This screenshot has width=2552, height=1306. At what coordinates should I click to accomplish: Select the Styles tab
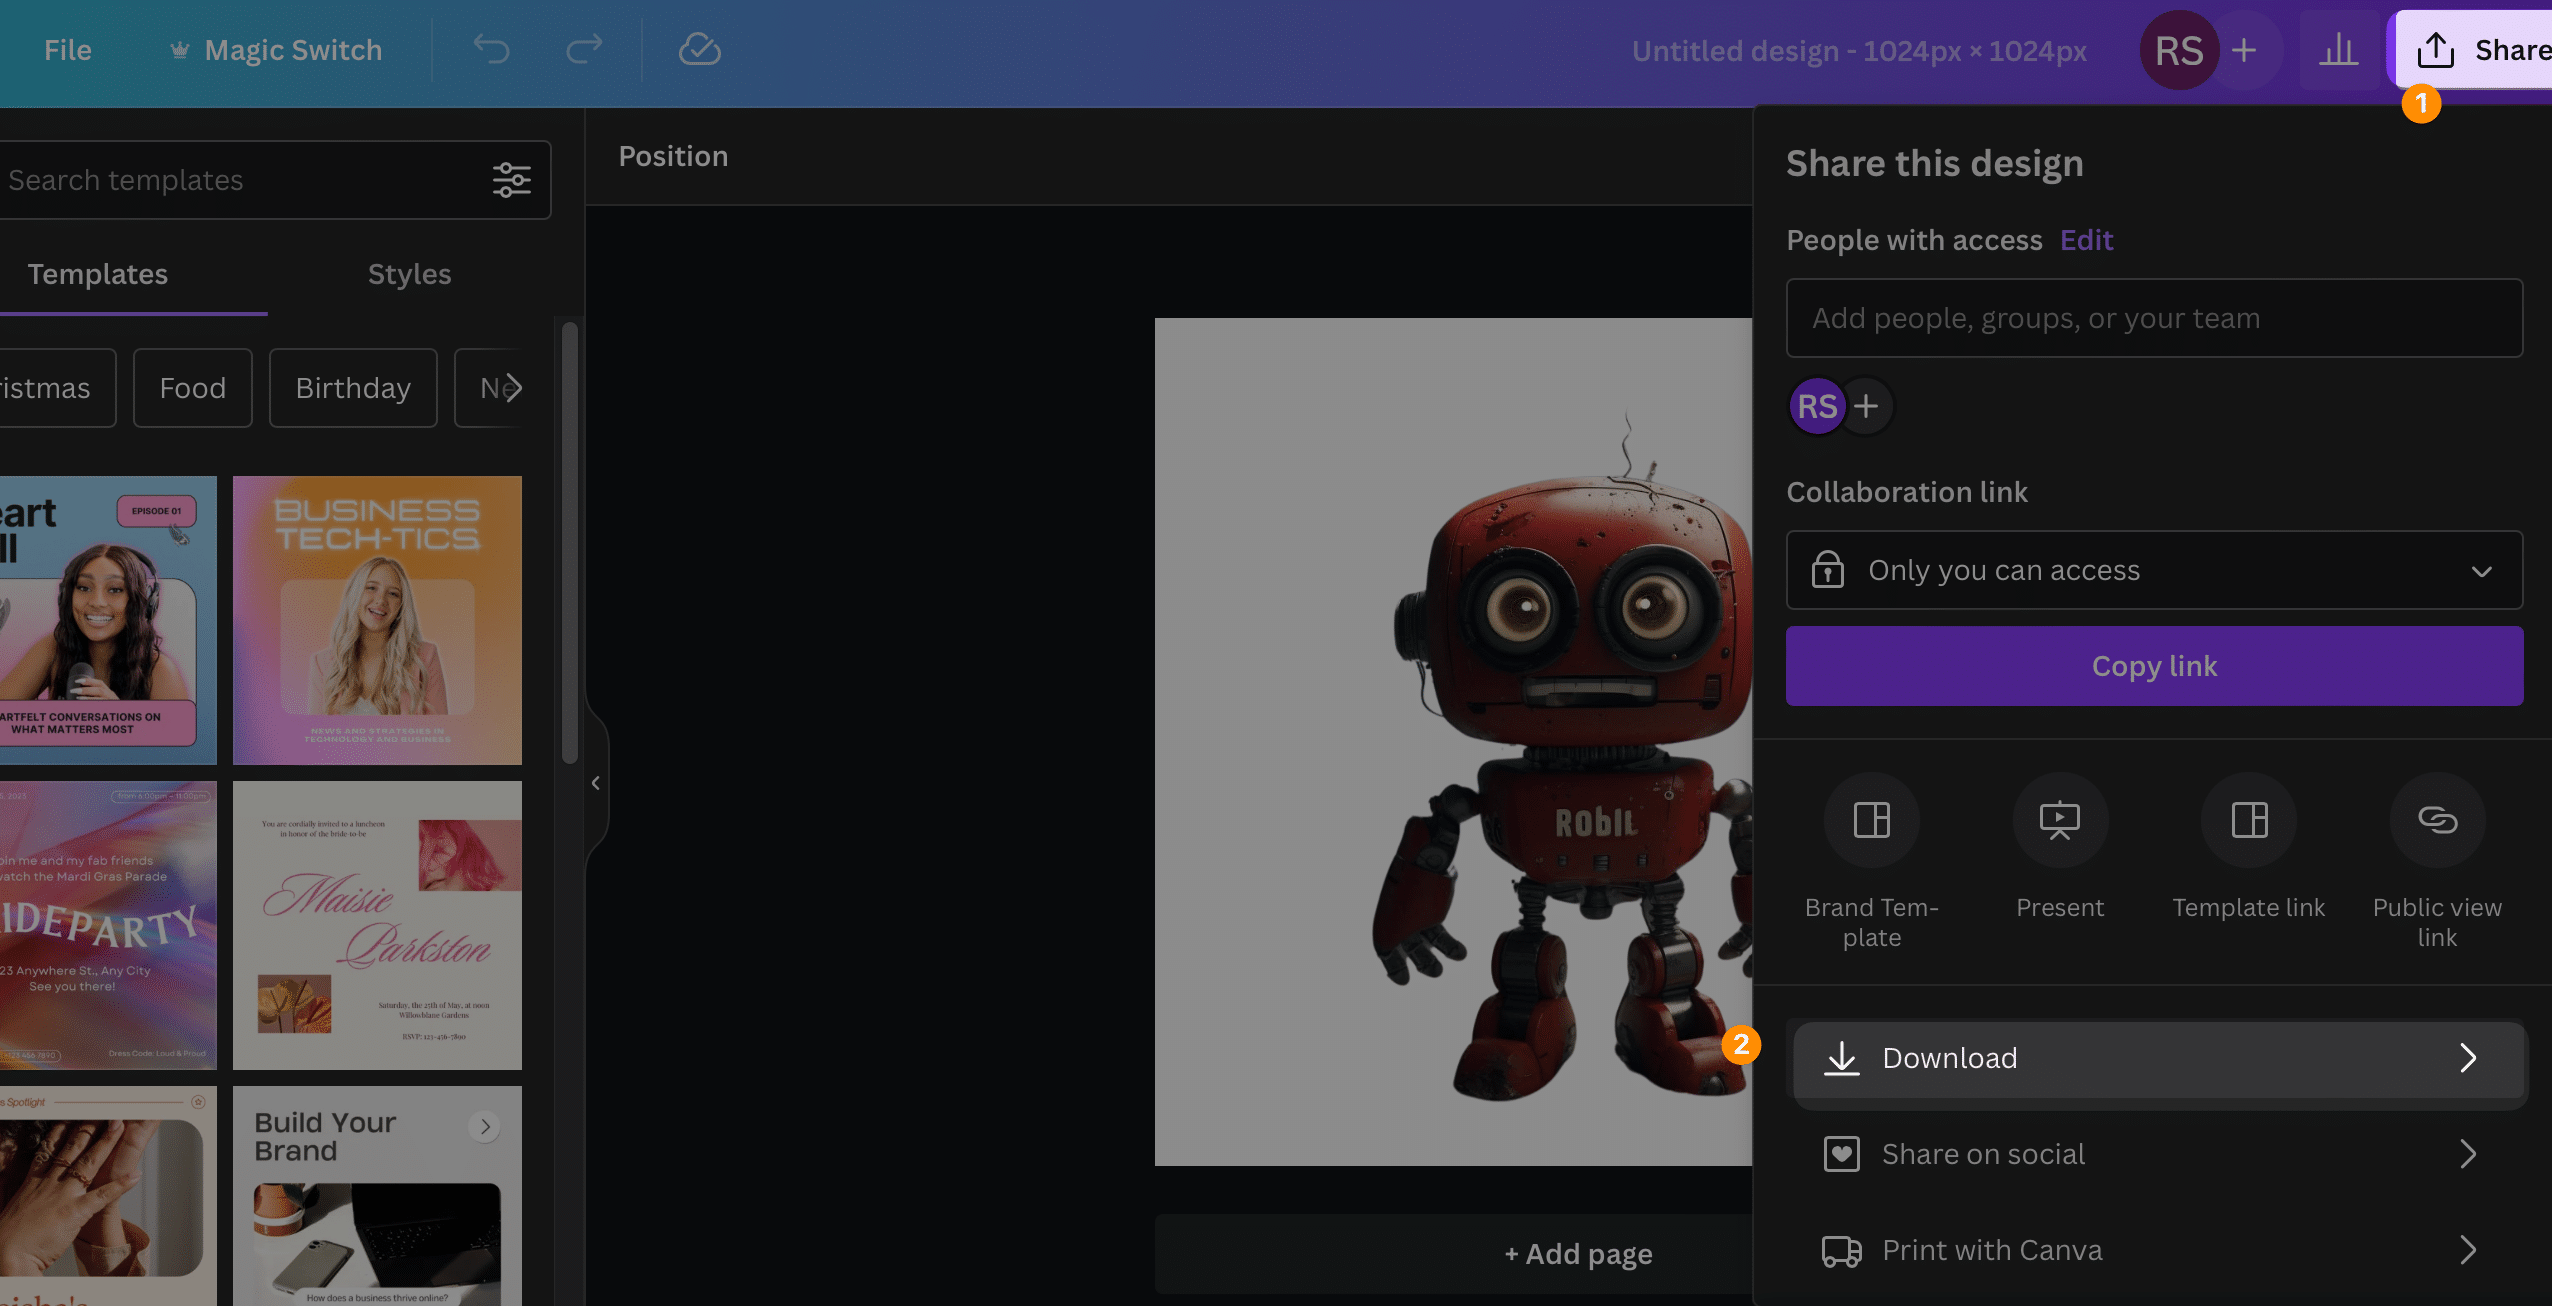point(408,272)
